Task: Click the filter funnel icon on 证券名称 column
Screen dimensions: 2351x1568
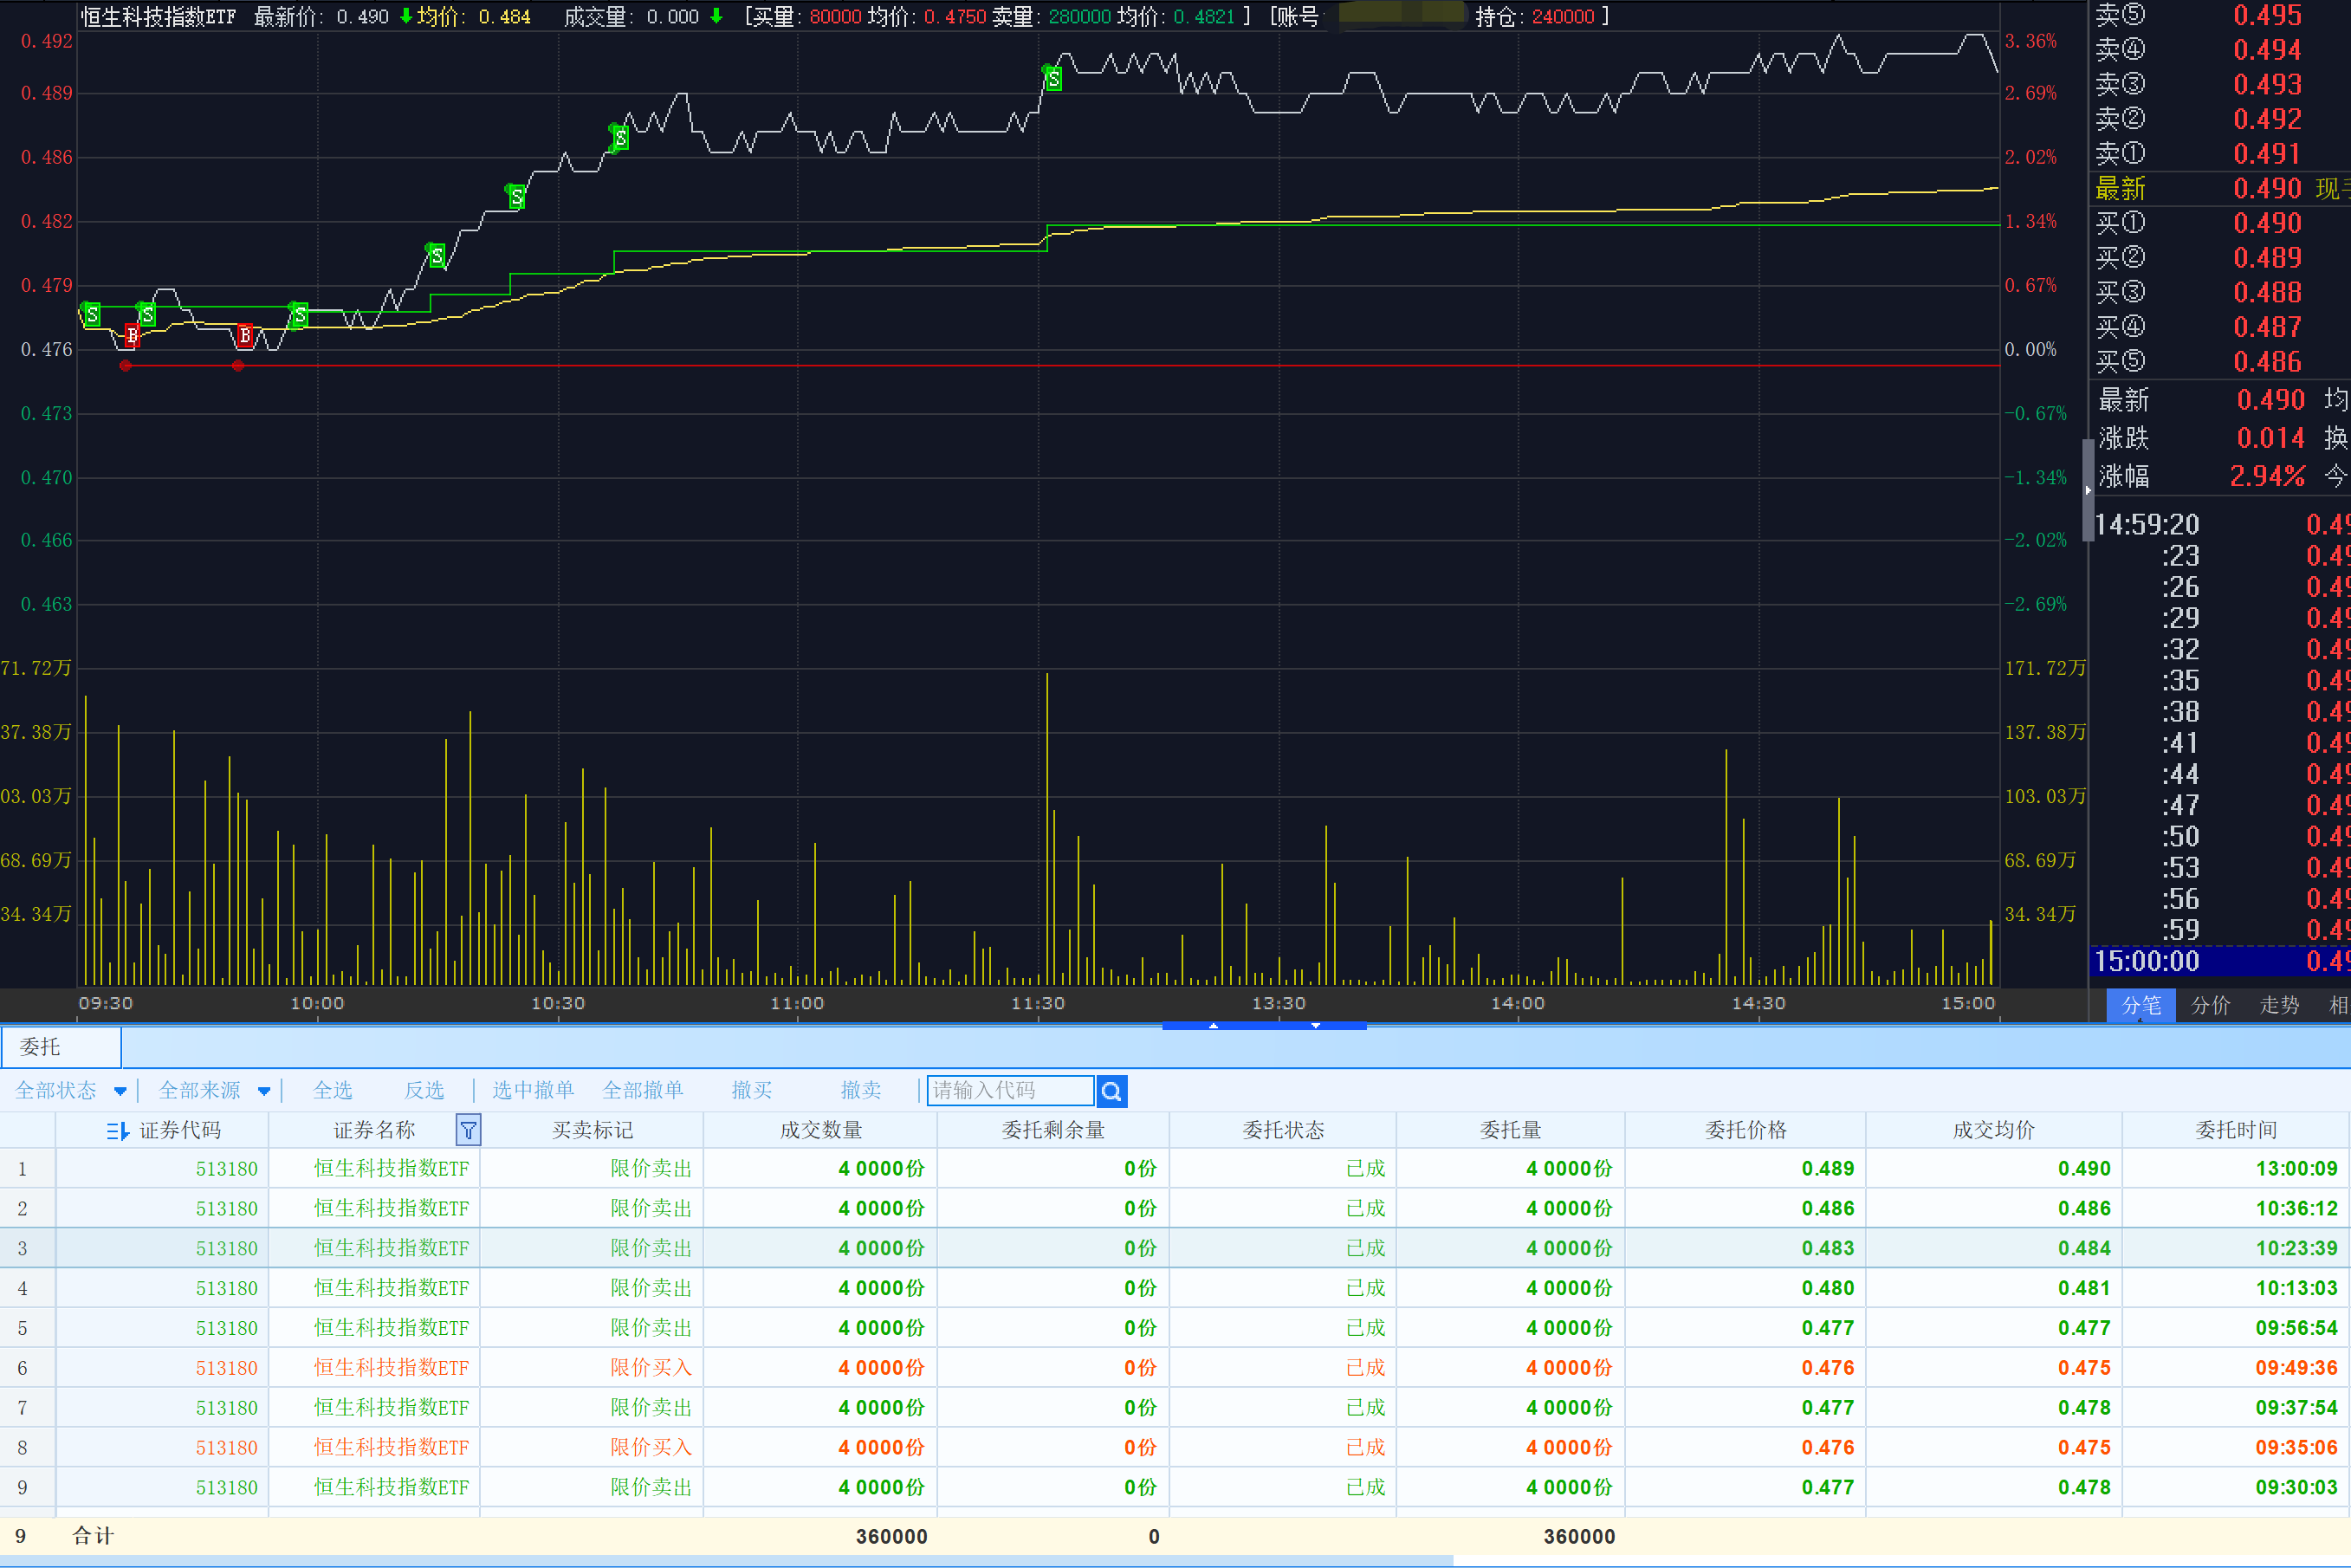Action: tap(468, 1130)
